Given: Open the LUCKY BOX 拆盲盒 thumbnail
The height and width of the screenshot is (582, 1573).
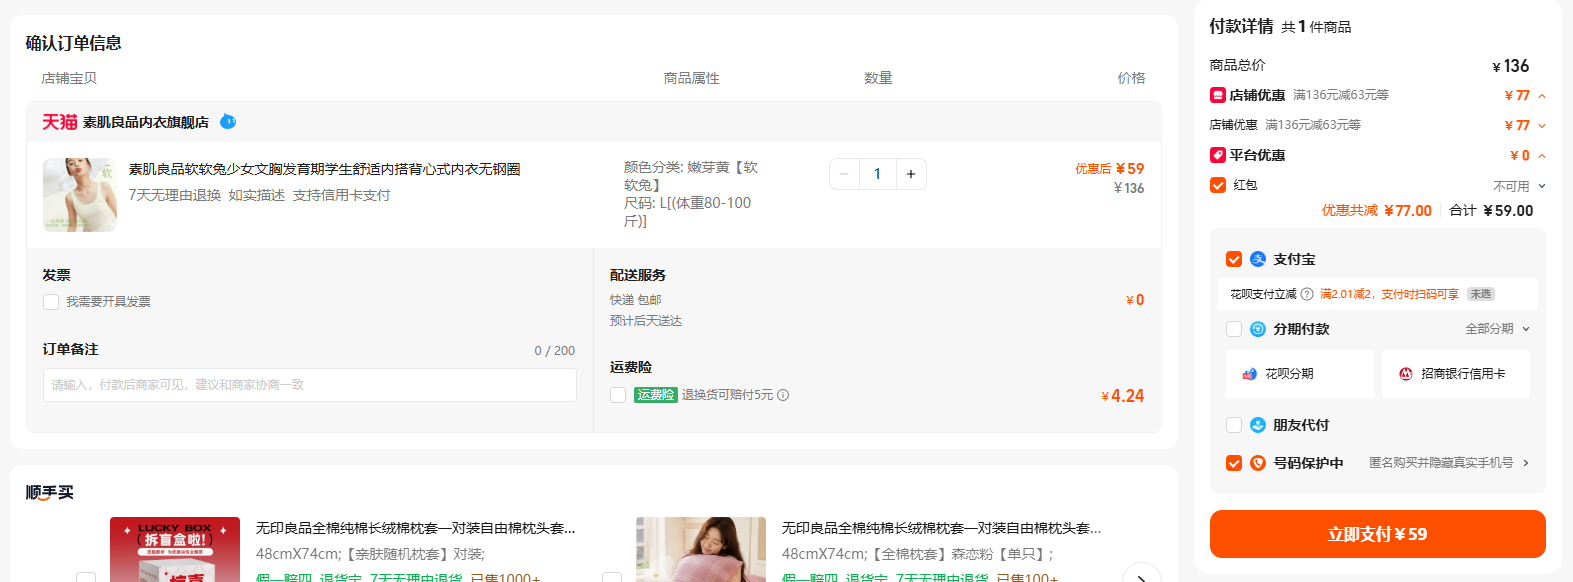Looking at the screenshot, I should click(x=175, y=549).
